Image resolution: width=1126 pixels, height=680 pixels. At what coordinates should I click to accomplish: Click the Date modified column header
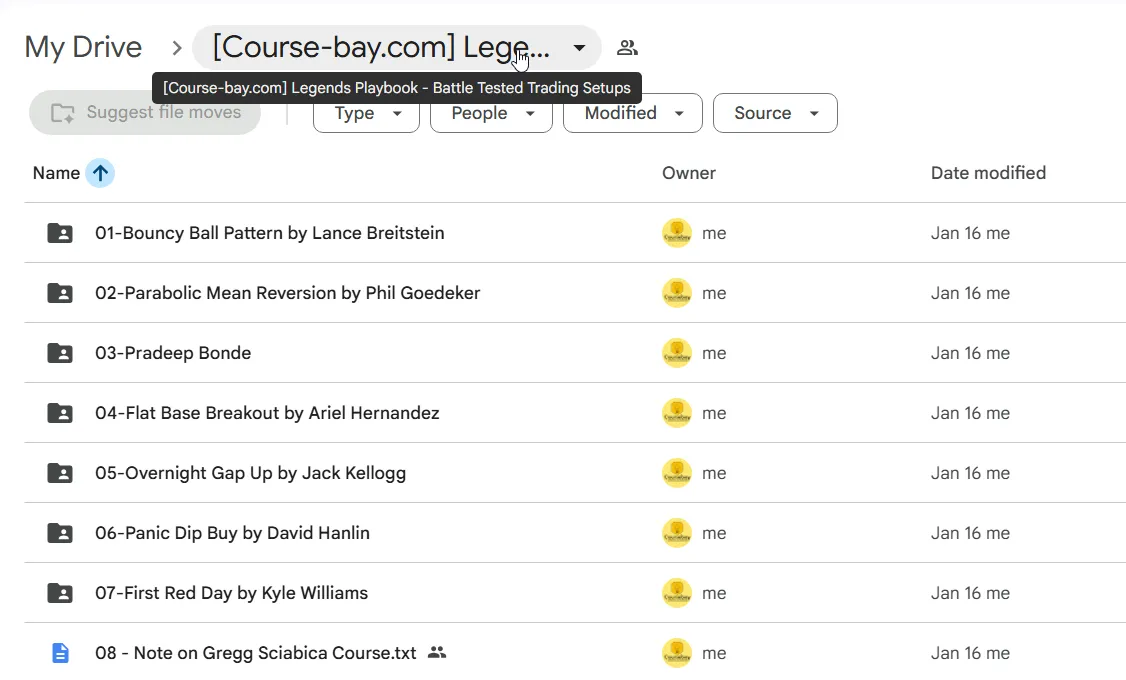[988, 173]
